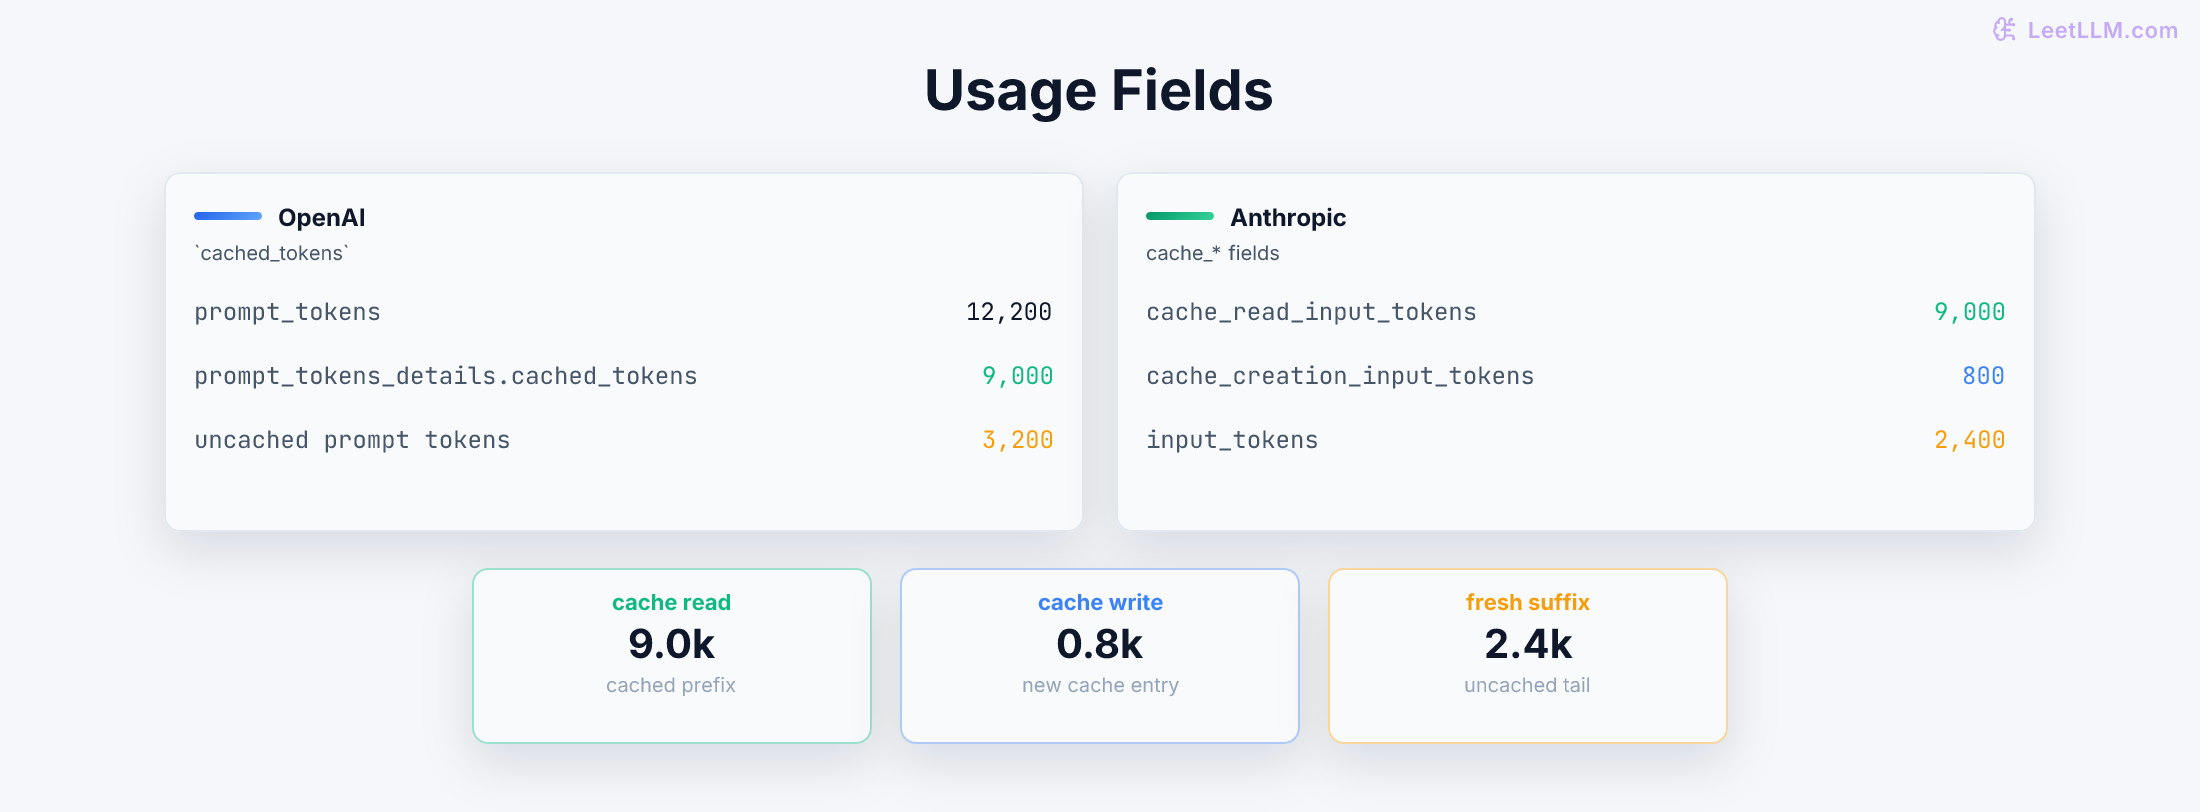Click the fresh suffix card heading
Screen dimensions: 2200x812
(x=1527, y=602)
